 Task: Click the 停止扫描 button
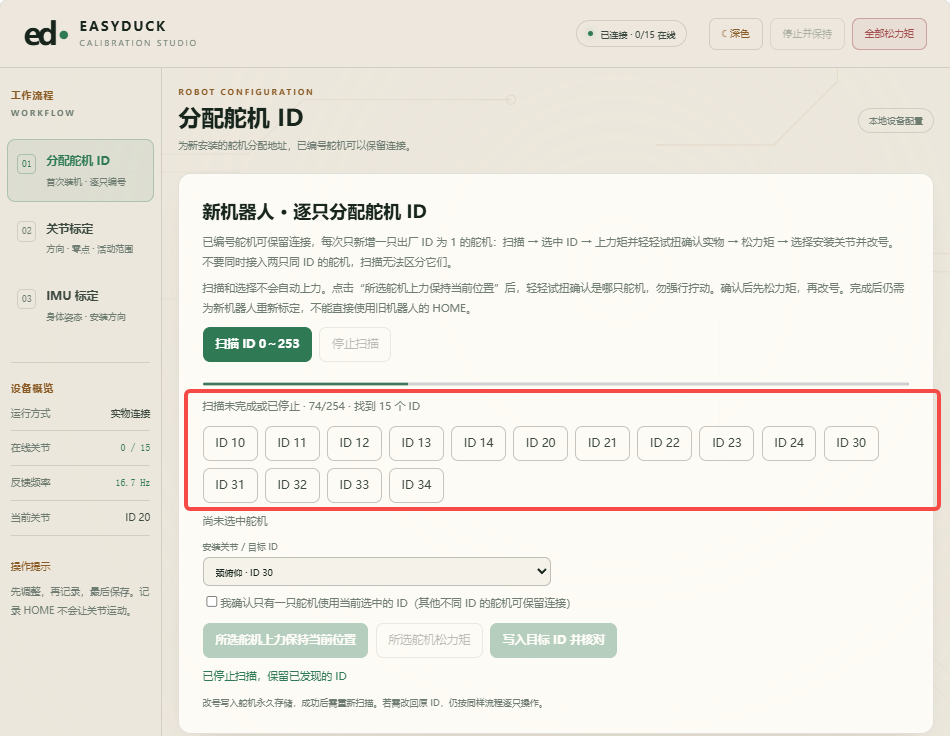point(355,344)
